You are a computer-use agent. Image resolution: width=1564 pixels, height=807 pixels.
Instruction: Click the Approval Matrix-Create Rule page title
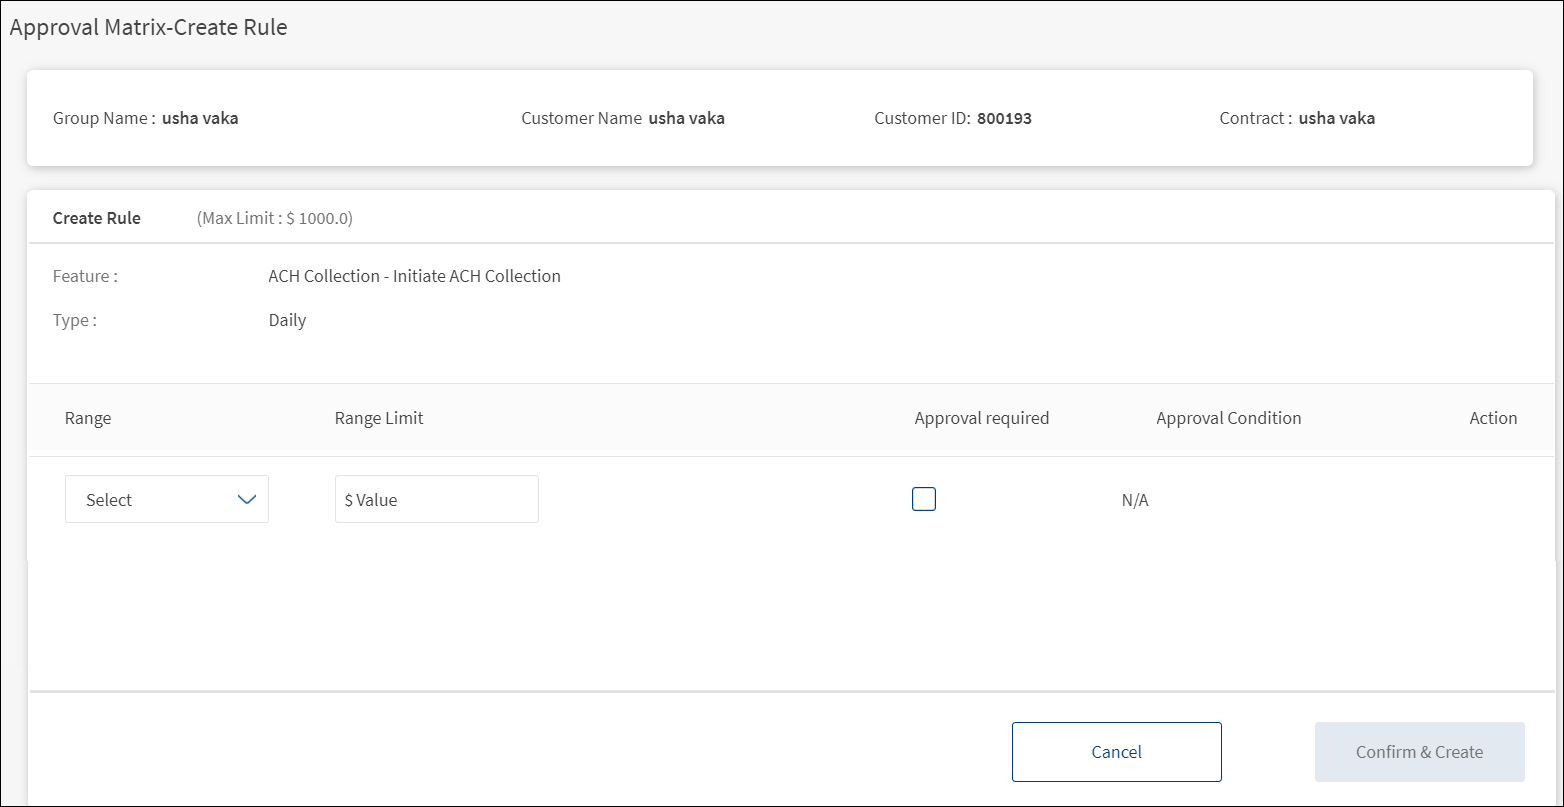(x=148, y=28)
